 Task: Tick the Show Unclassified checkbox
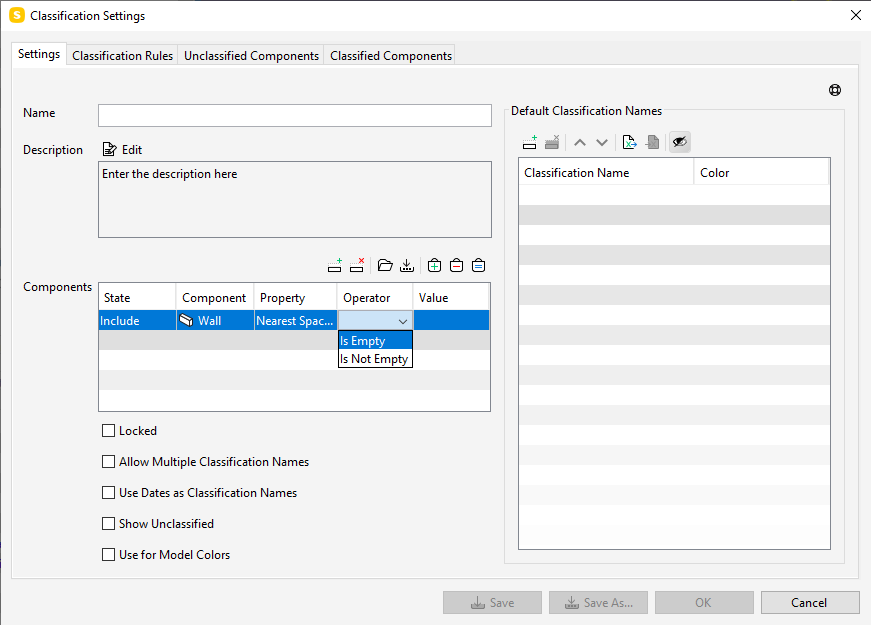point(108,524)
